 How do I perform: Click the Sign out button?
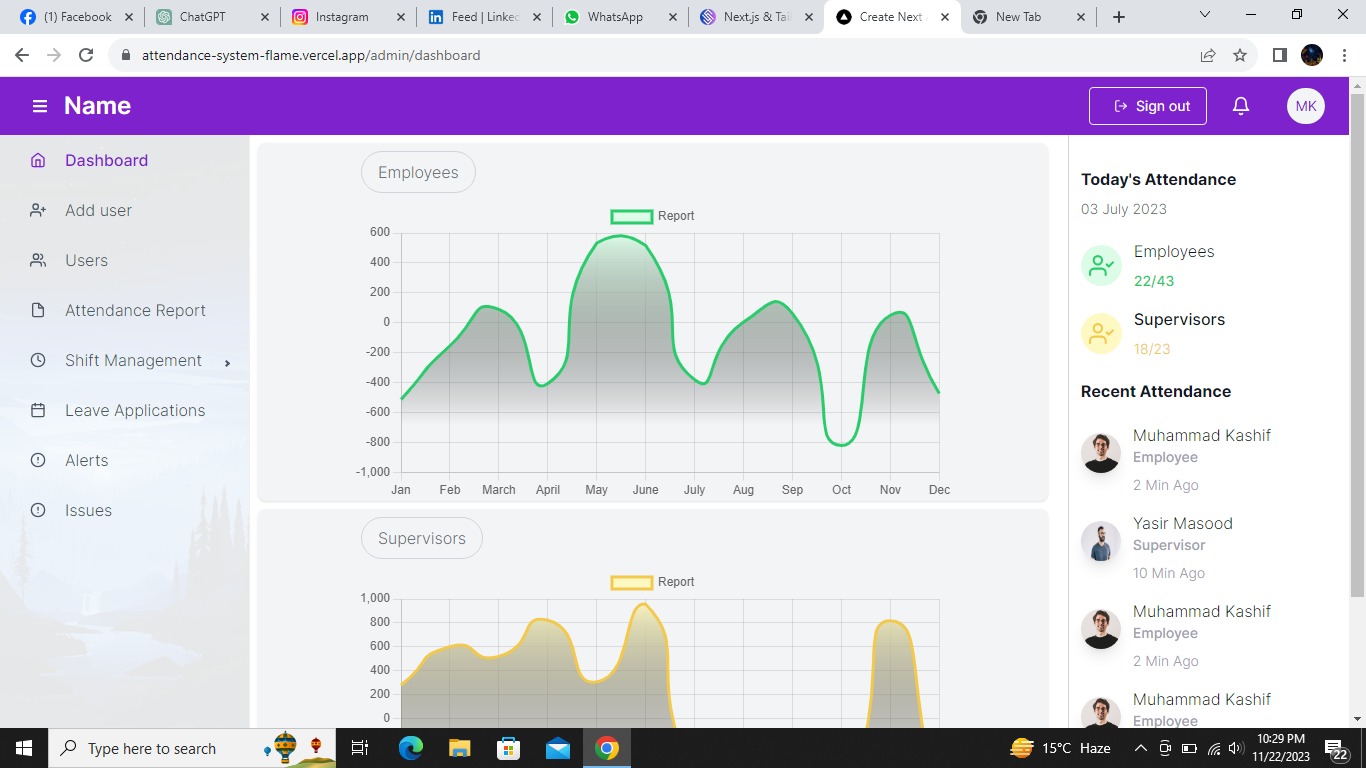(1148, 106)
